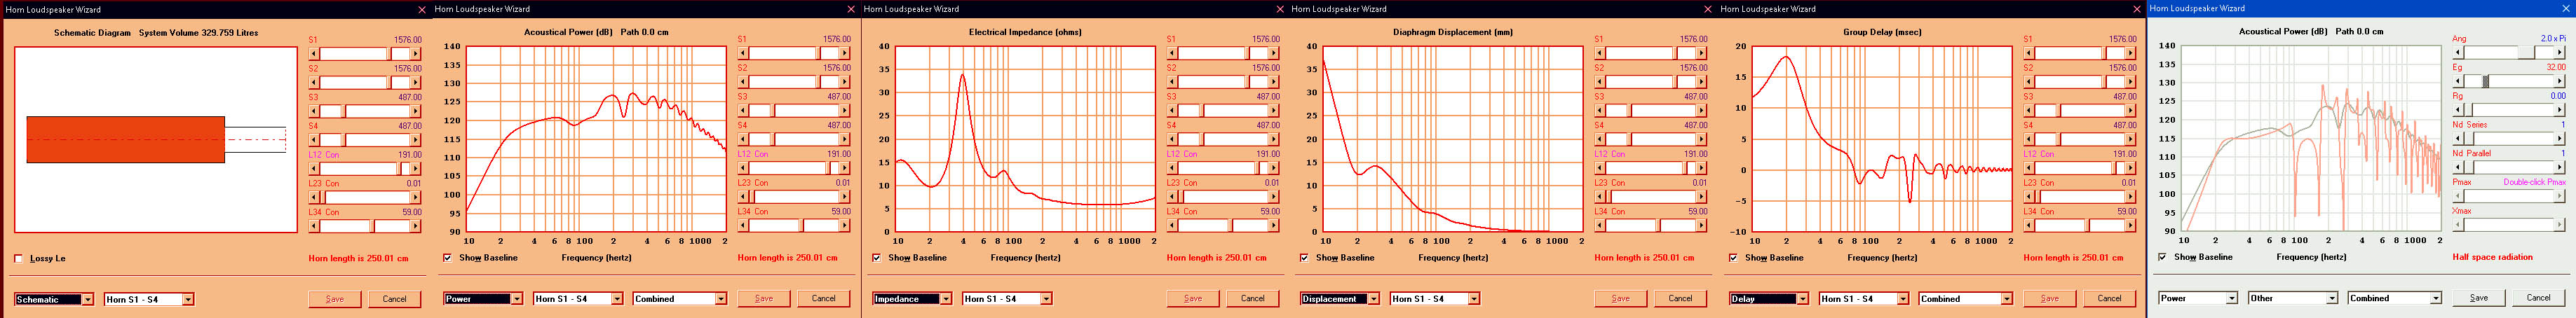Screen dimensions: 2576x318
Task: Click Ang slider left arrow in grey Power window
Action: point(2458,52)
